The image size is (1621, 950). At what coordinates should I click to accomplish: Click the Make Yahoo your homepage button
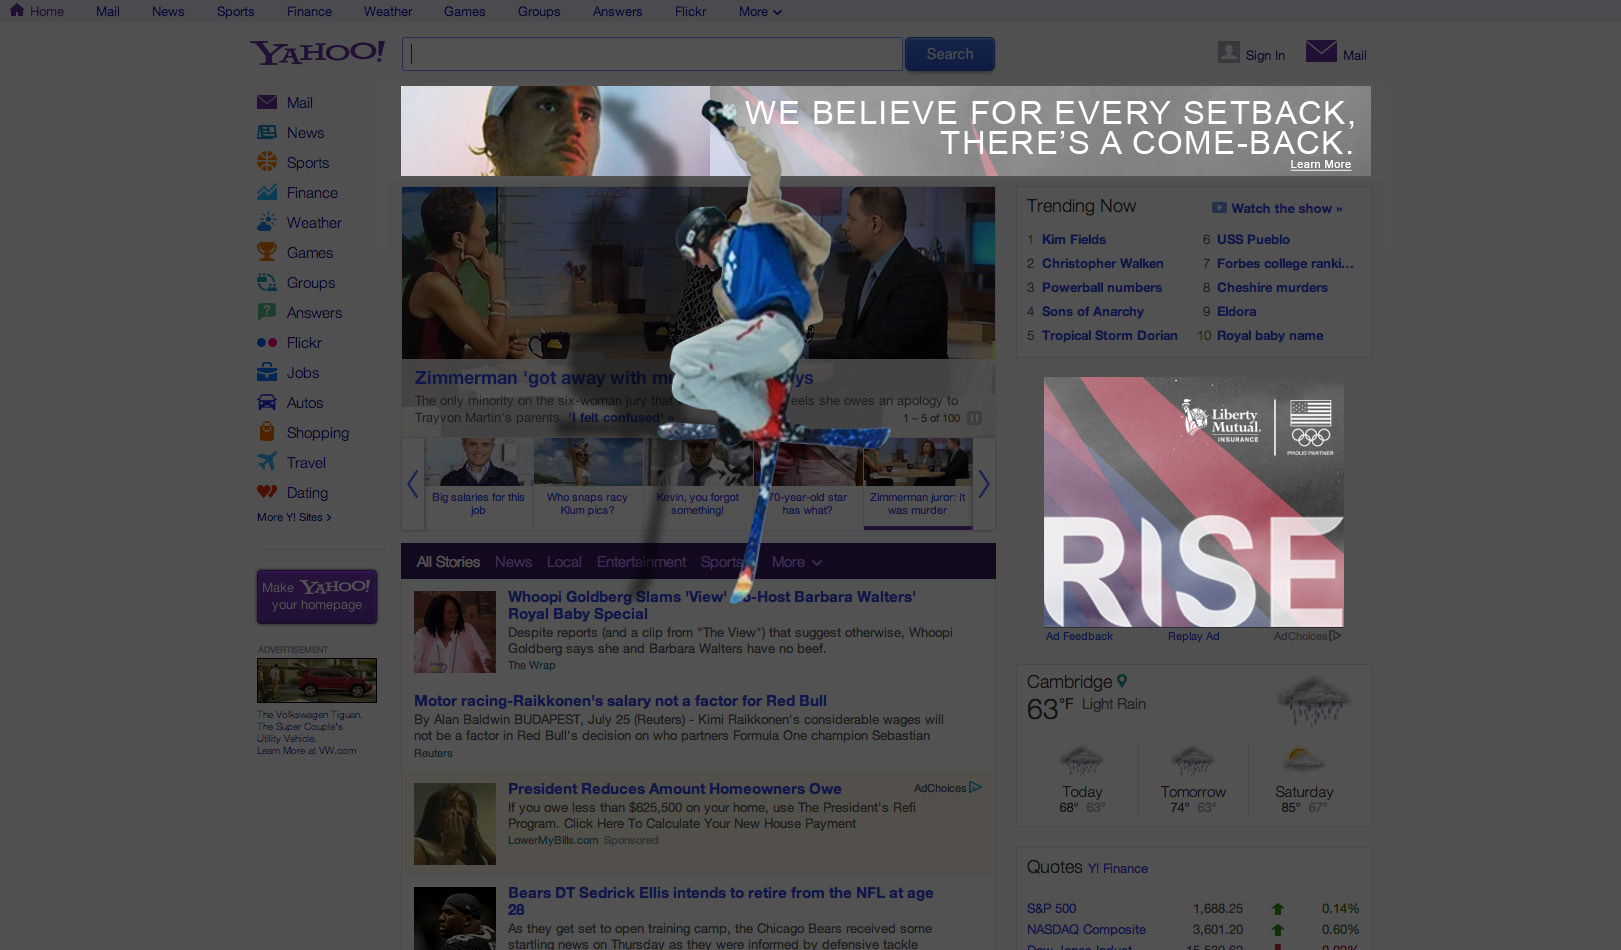[317, 596]
